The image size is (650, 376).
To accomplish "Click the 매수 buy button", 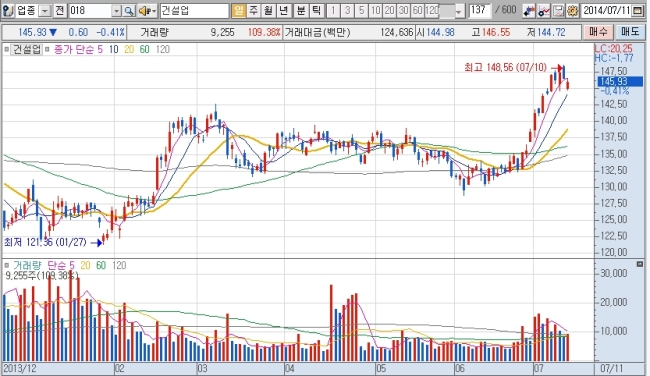I will coord(598,32).
